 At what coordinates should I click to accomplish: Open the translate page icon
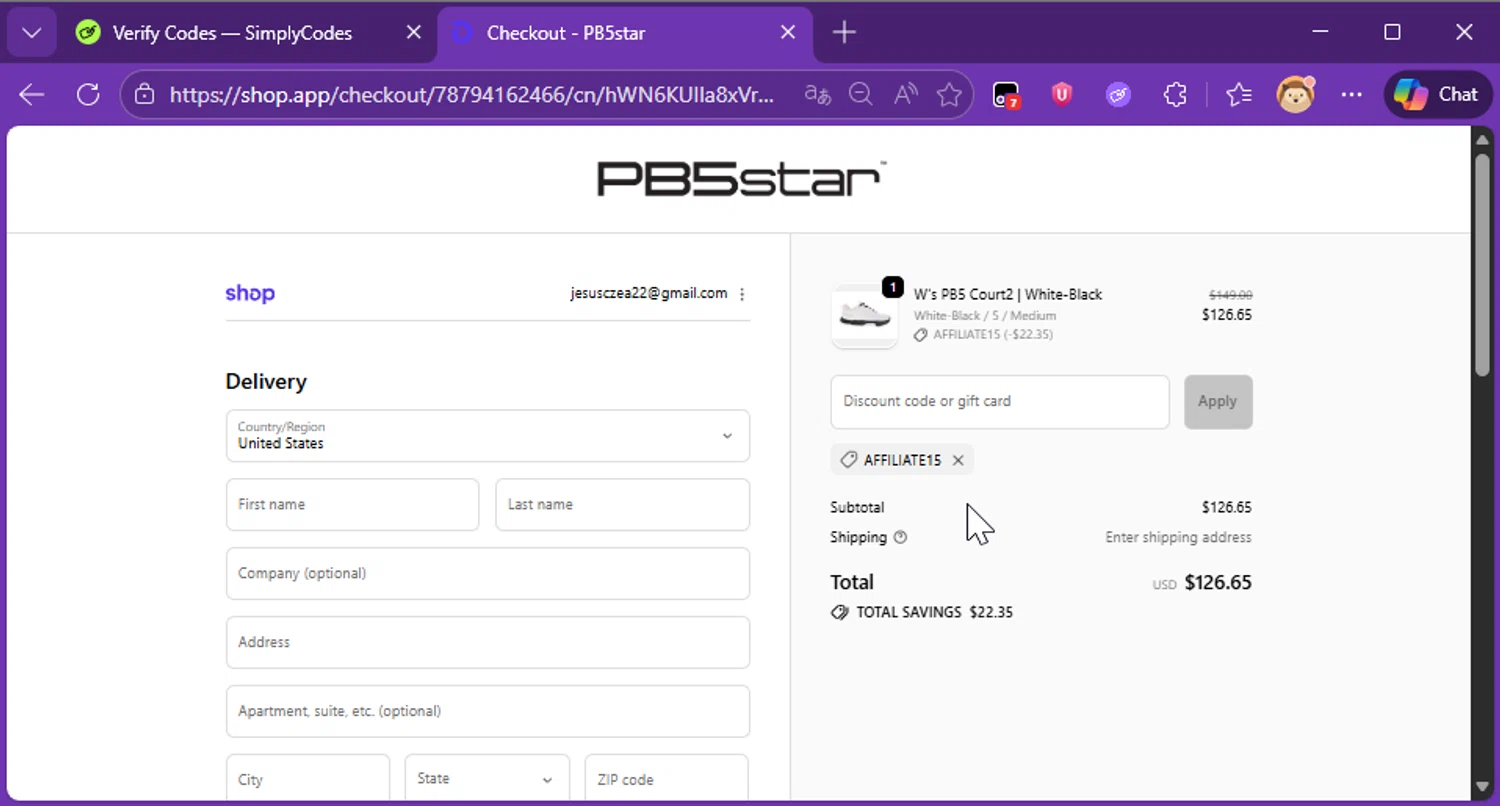(818, 95)
